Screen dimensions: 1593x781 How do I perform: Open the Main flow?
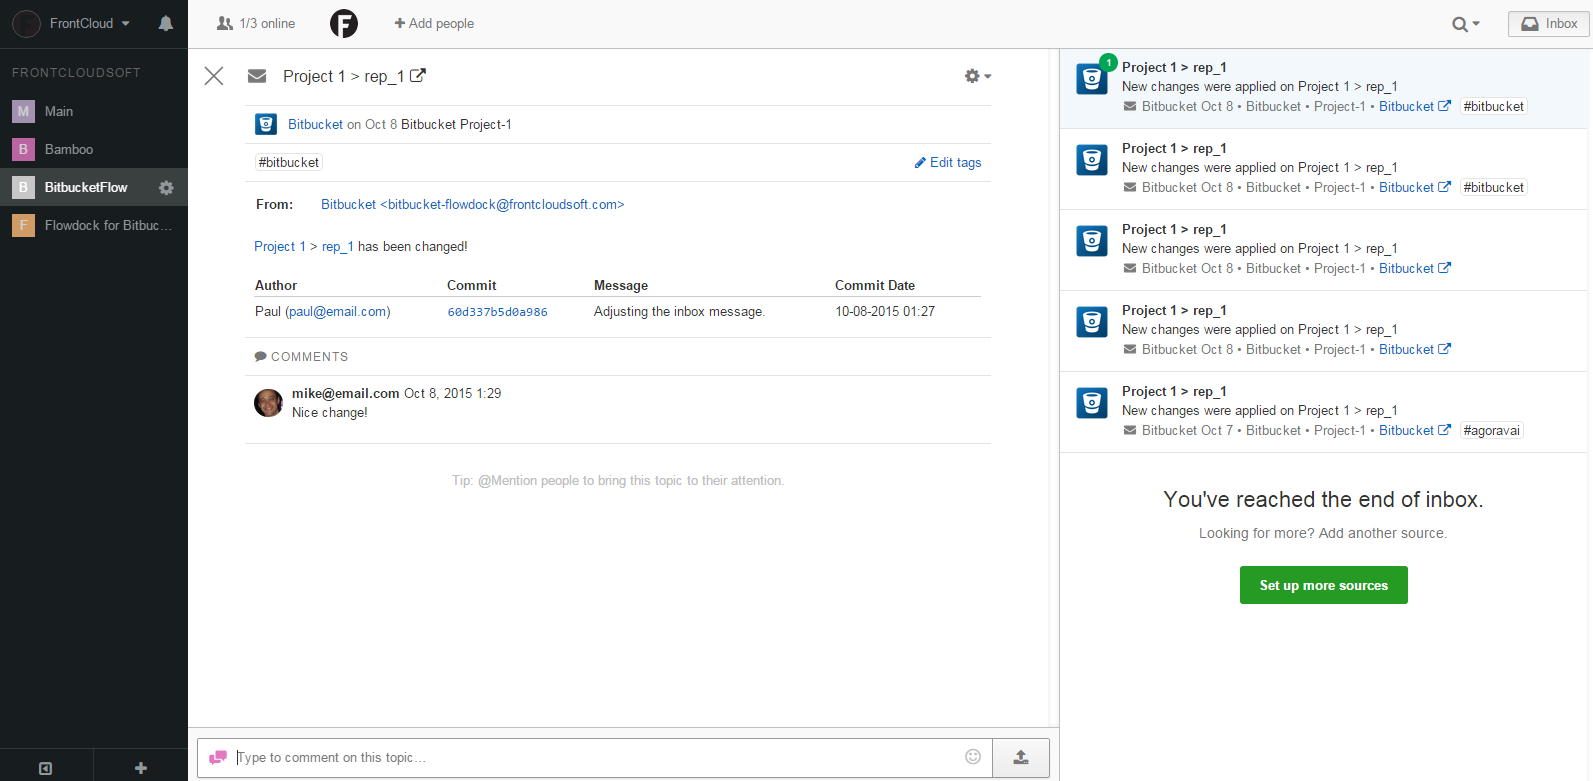[94, 111]
